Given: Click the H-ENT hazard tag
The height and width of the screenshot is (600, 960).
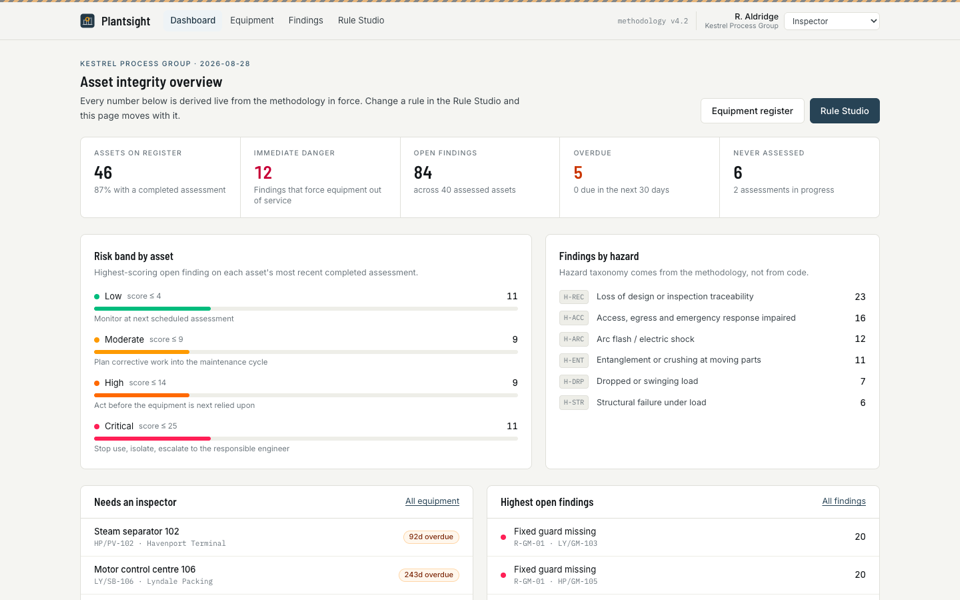Looking at the screenshot, I should coord(574,360).
